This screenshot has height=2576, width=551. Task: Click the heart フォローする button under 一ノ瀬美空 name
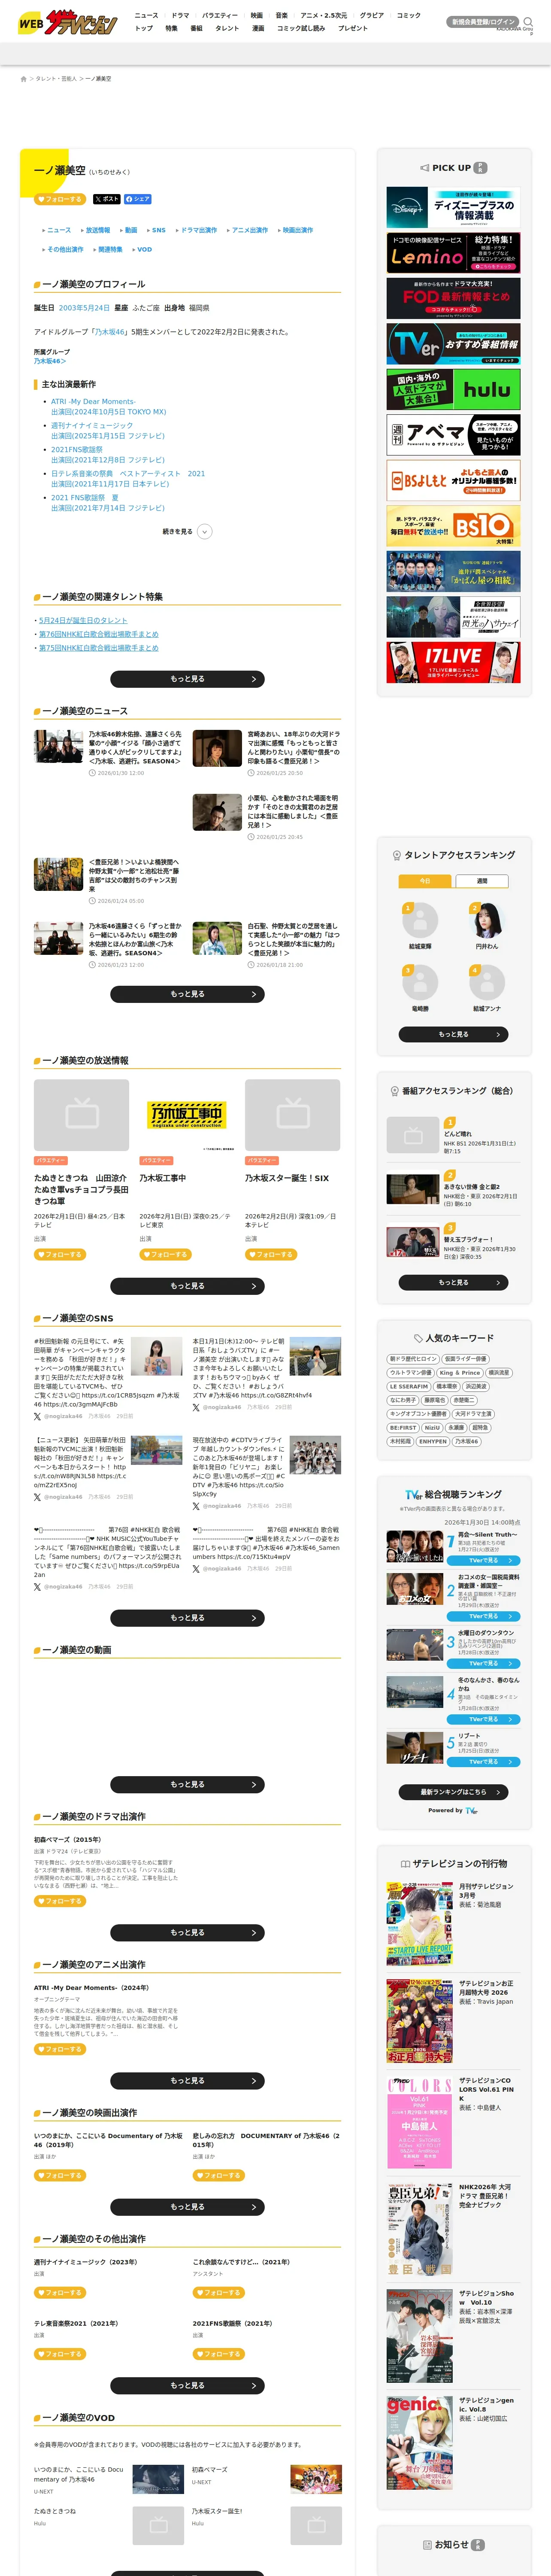60,199
